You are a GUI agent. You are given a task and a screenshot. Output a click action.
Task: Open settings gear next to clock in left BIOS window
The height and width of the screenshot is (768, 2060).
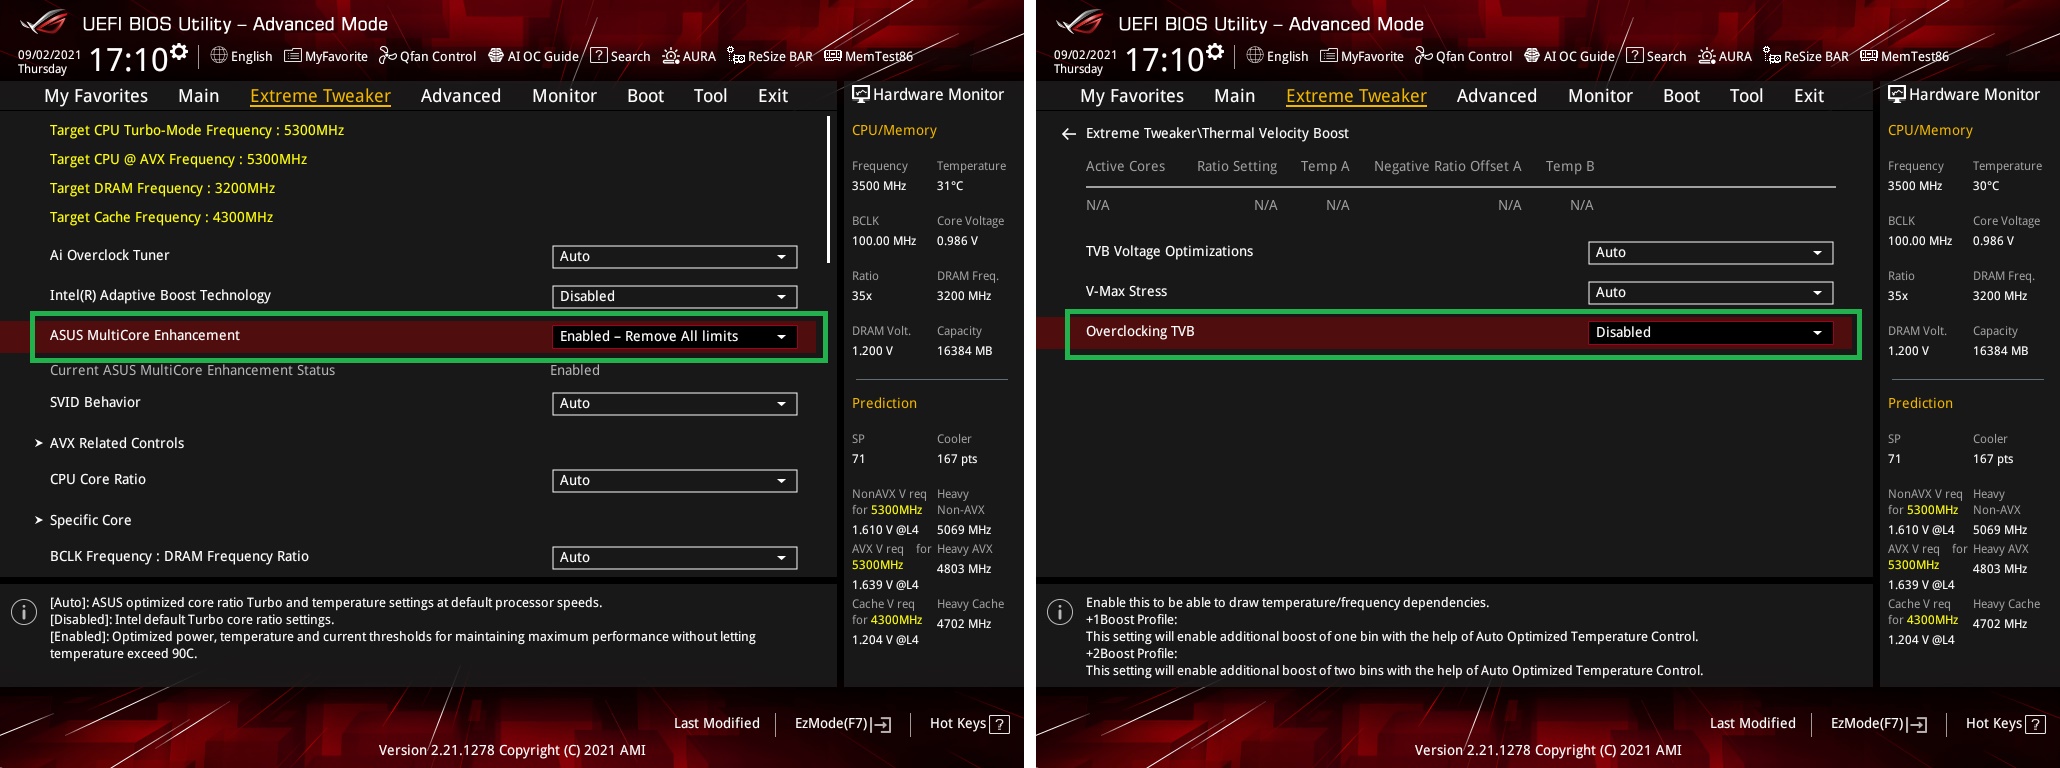coord(179,52)
